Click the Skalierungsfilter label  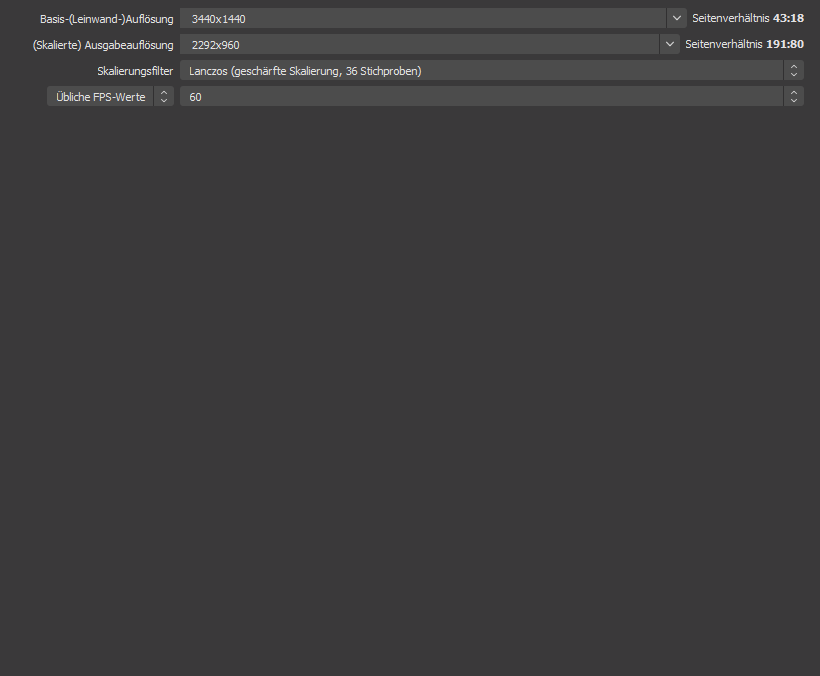tap(135, 71)
